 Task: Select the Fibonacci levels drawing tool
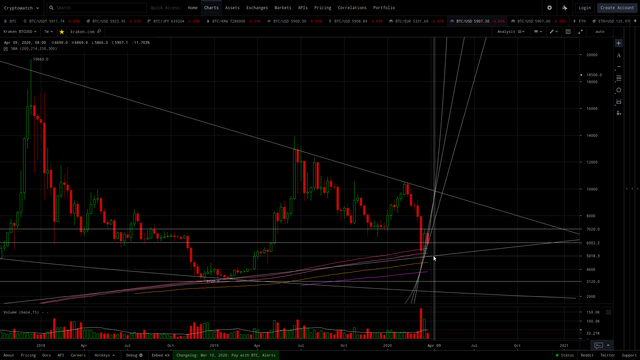pos(619,78)
